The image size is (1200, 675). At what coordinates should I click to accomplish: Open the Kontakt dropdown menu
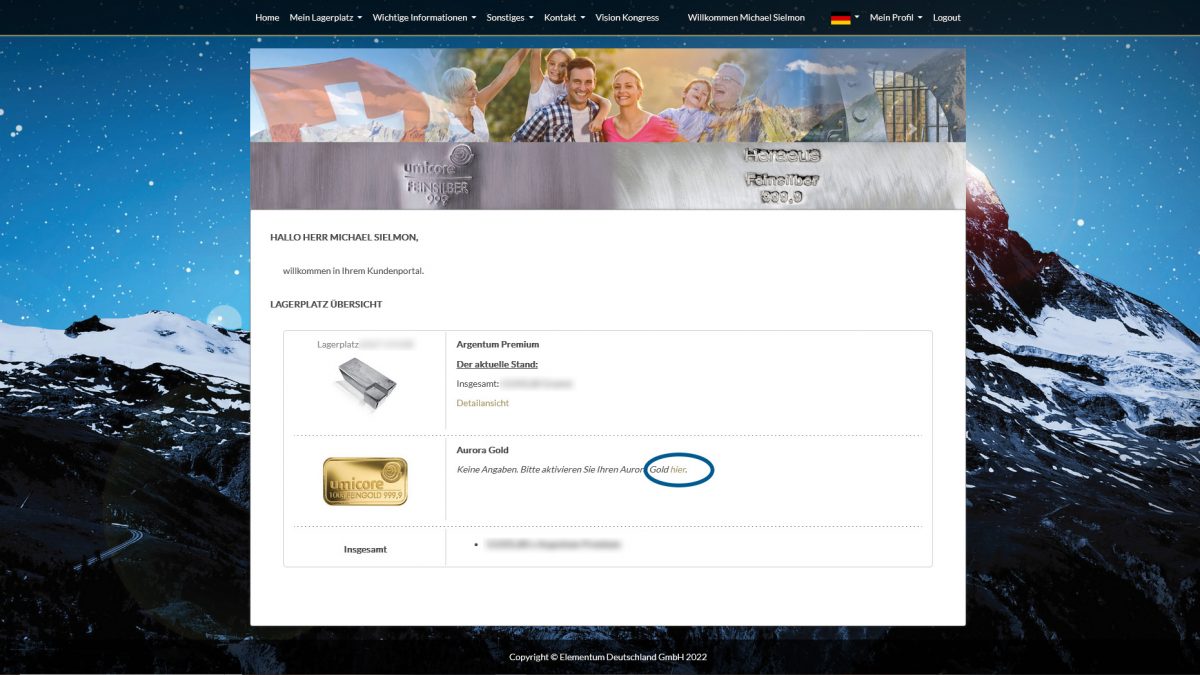pos(564,18)
